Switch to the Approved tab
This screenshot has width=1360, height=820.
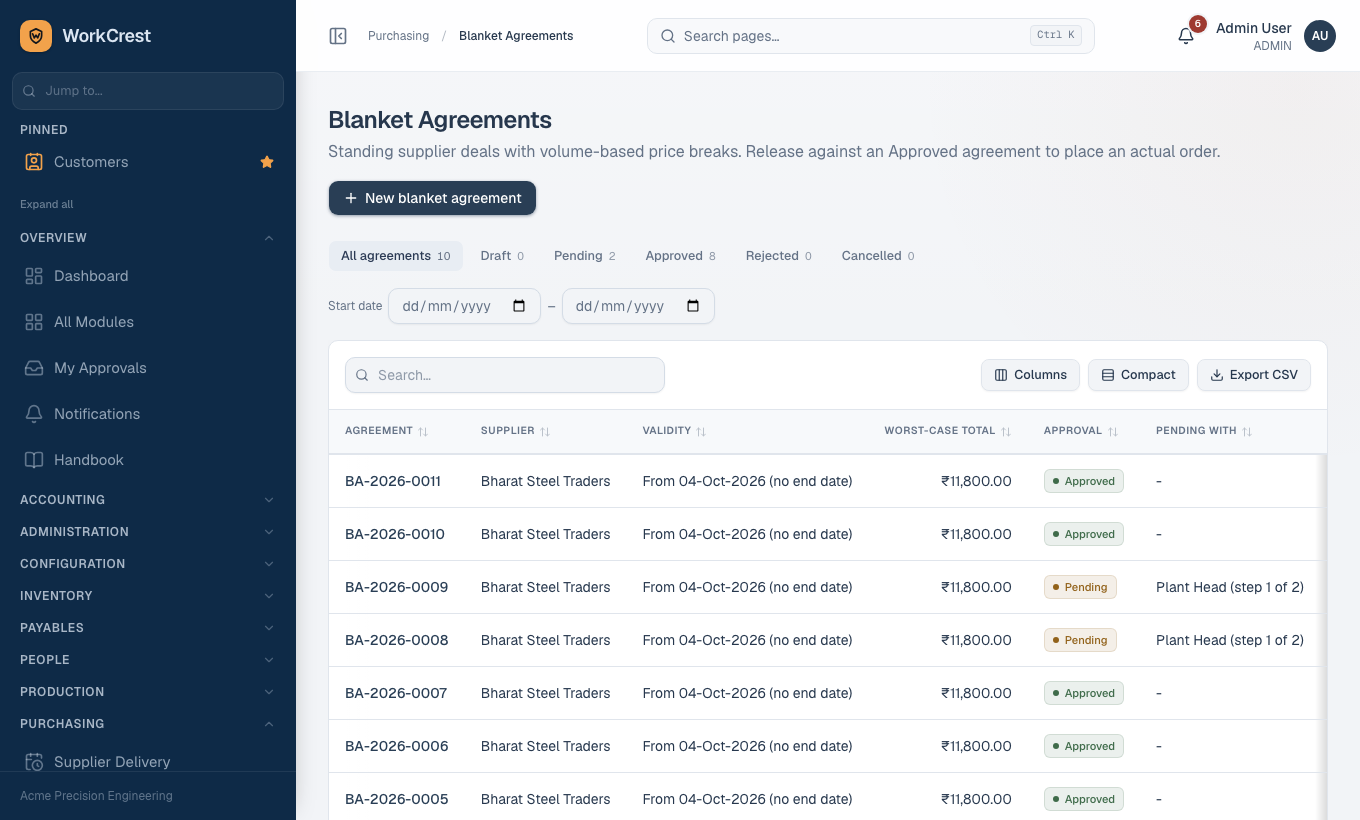pyautogui.click(x=680, y=256)
